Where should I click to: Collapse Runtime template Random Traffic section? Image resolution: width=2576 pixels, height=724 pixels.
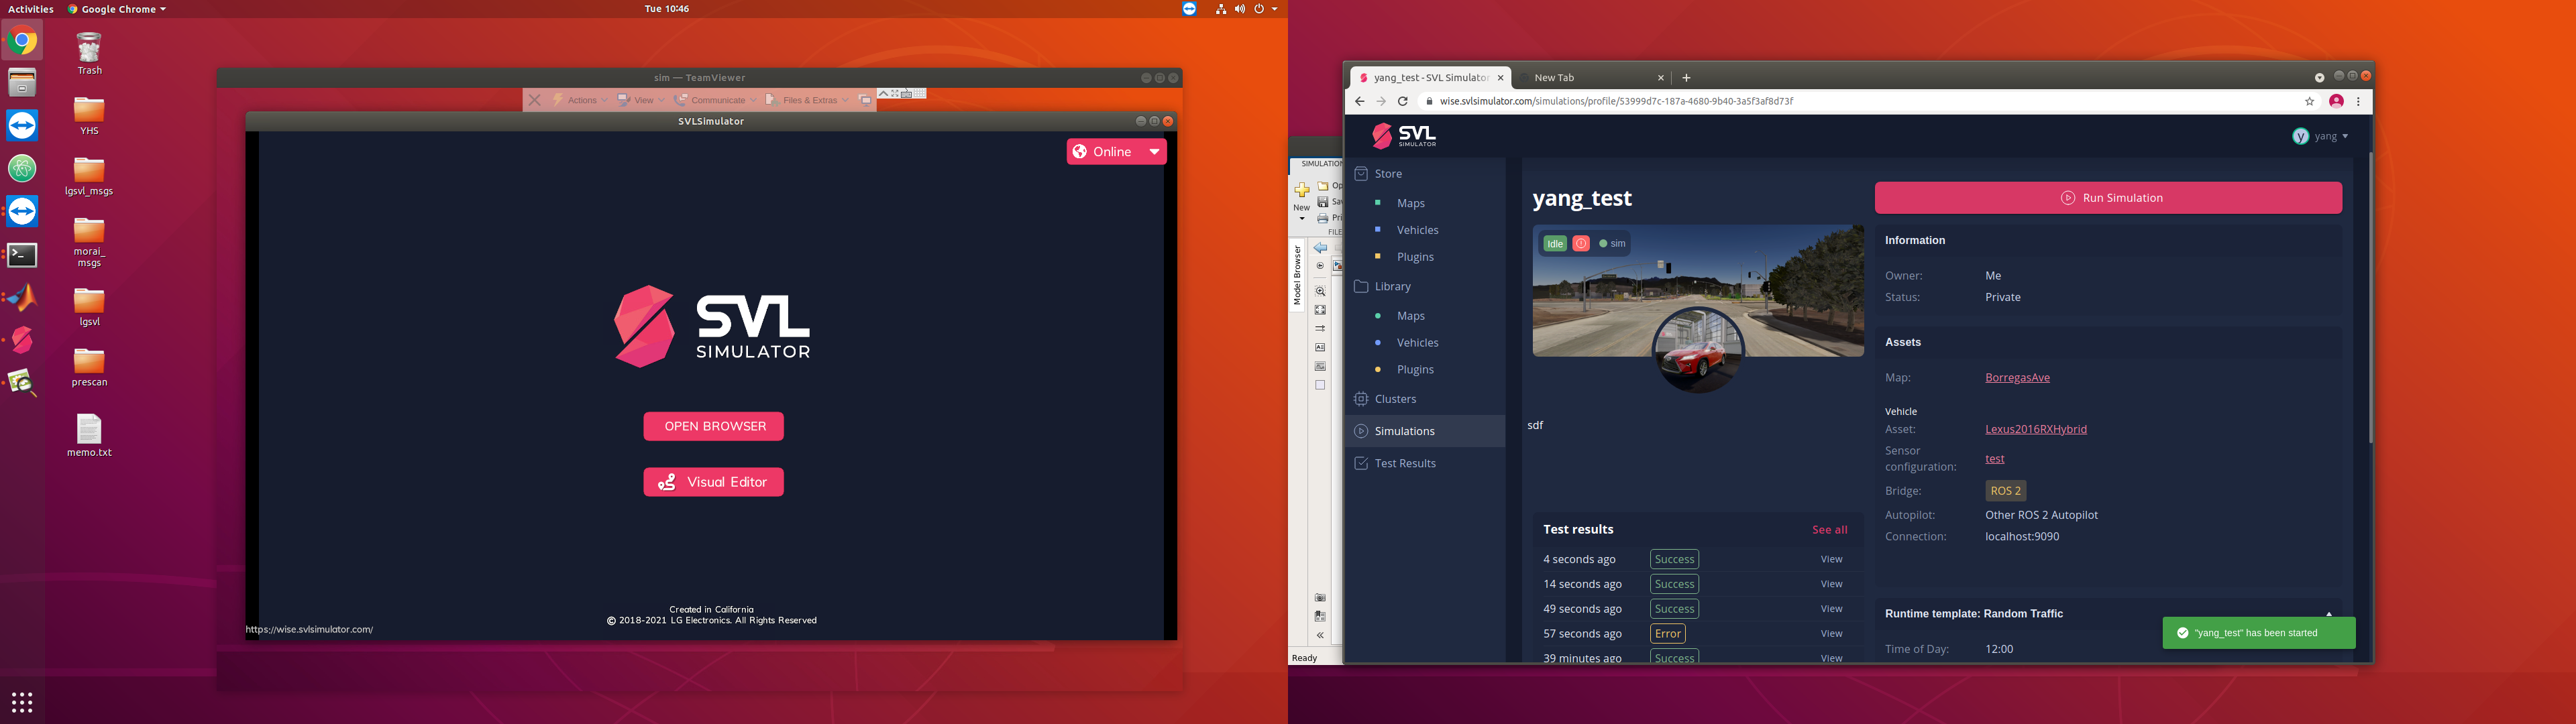coord(2329,613)
